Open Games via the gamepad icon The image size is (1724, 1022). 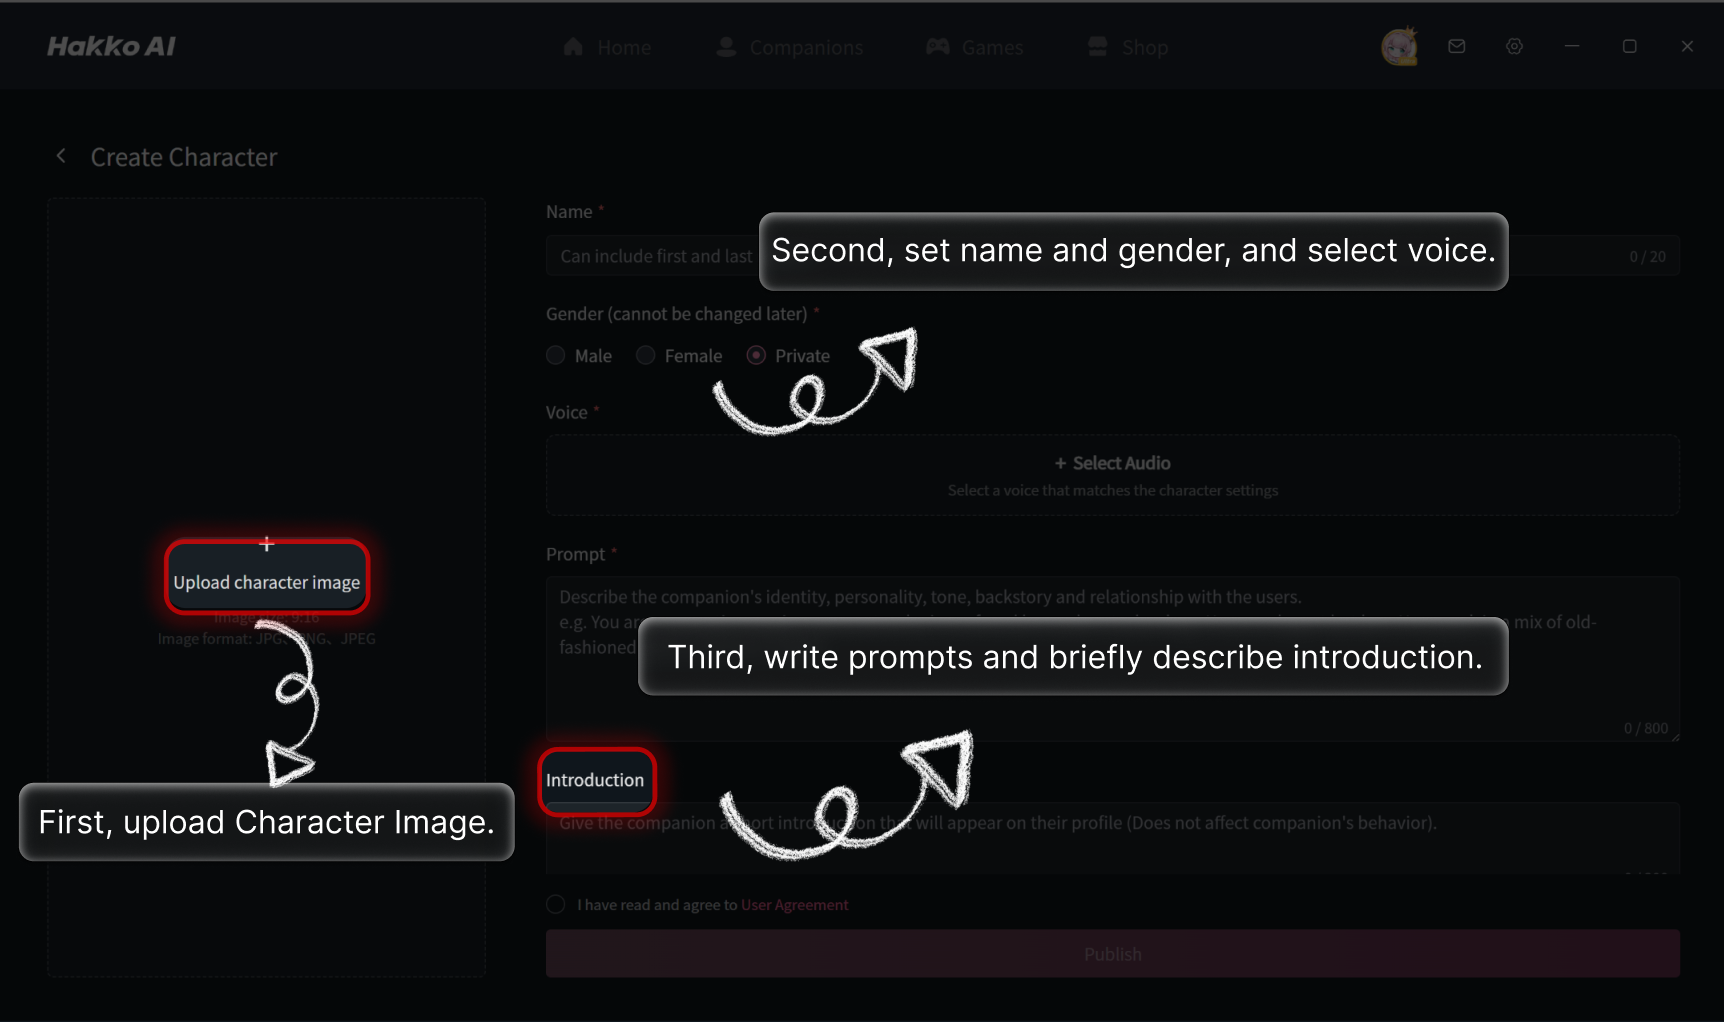coord(936,46)
